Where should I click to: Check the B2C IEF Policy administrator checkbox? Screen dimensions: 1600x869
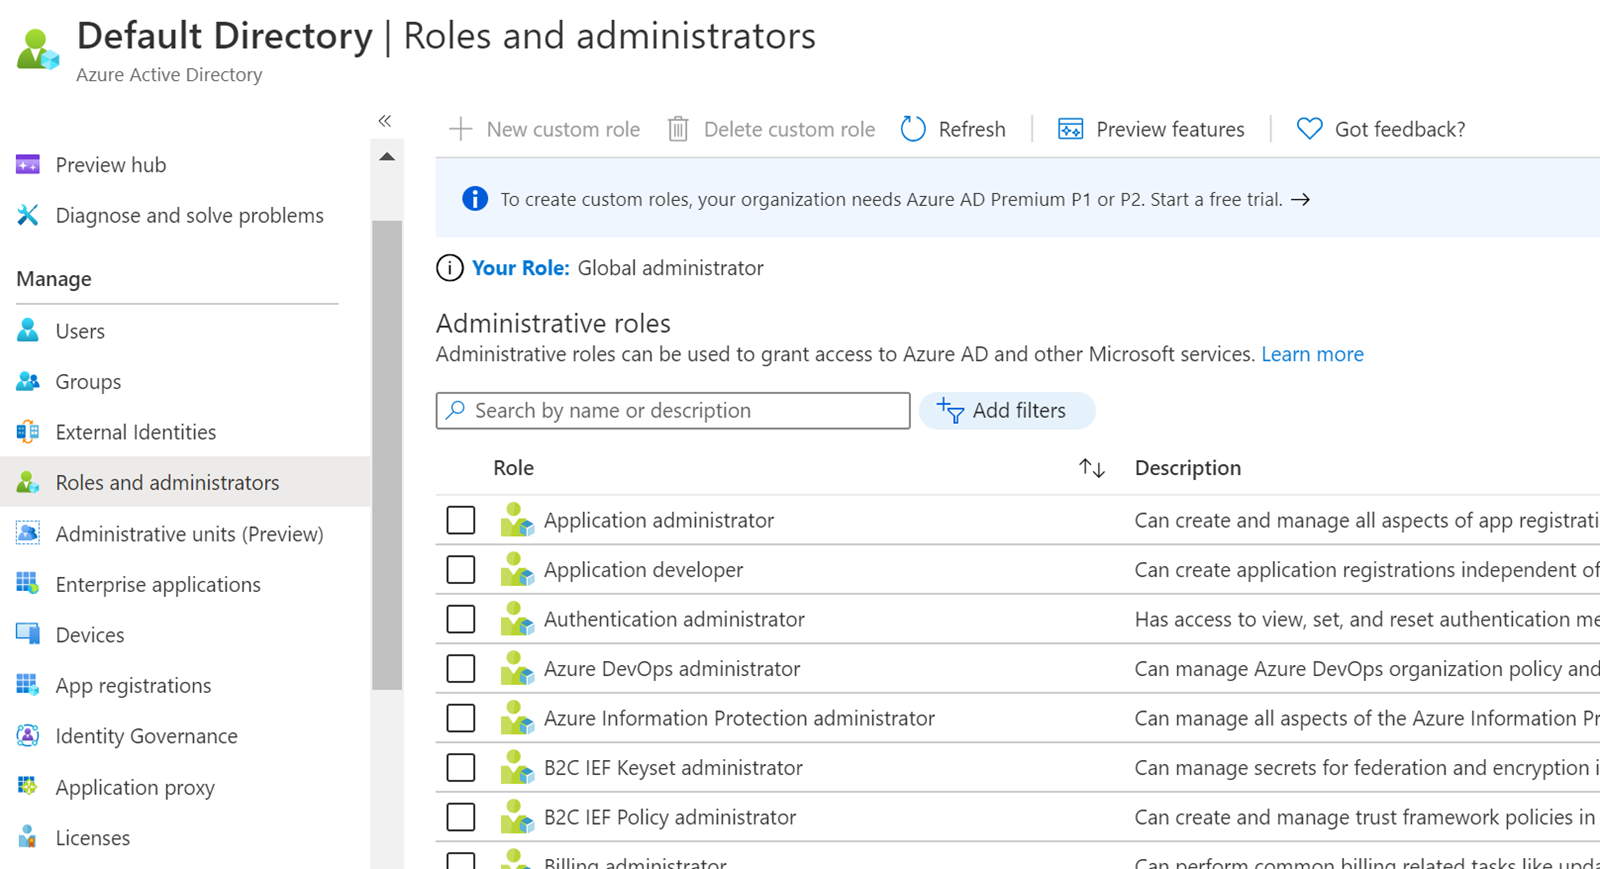461,817
